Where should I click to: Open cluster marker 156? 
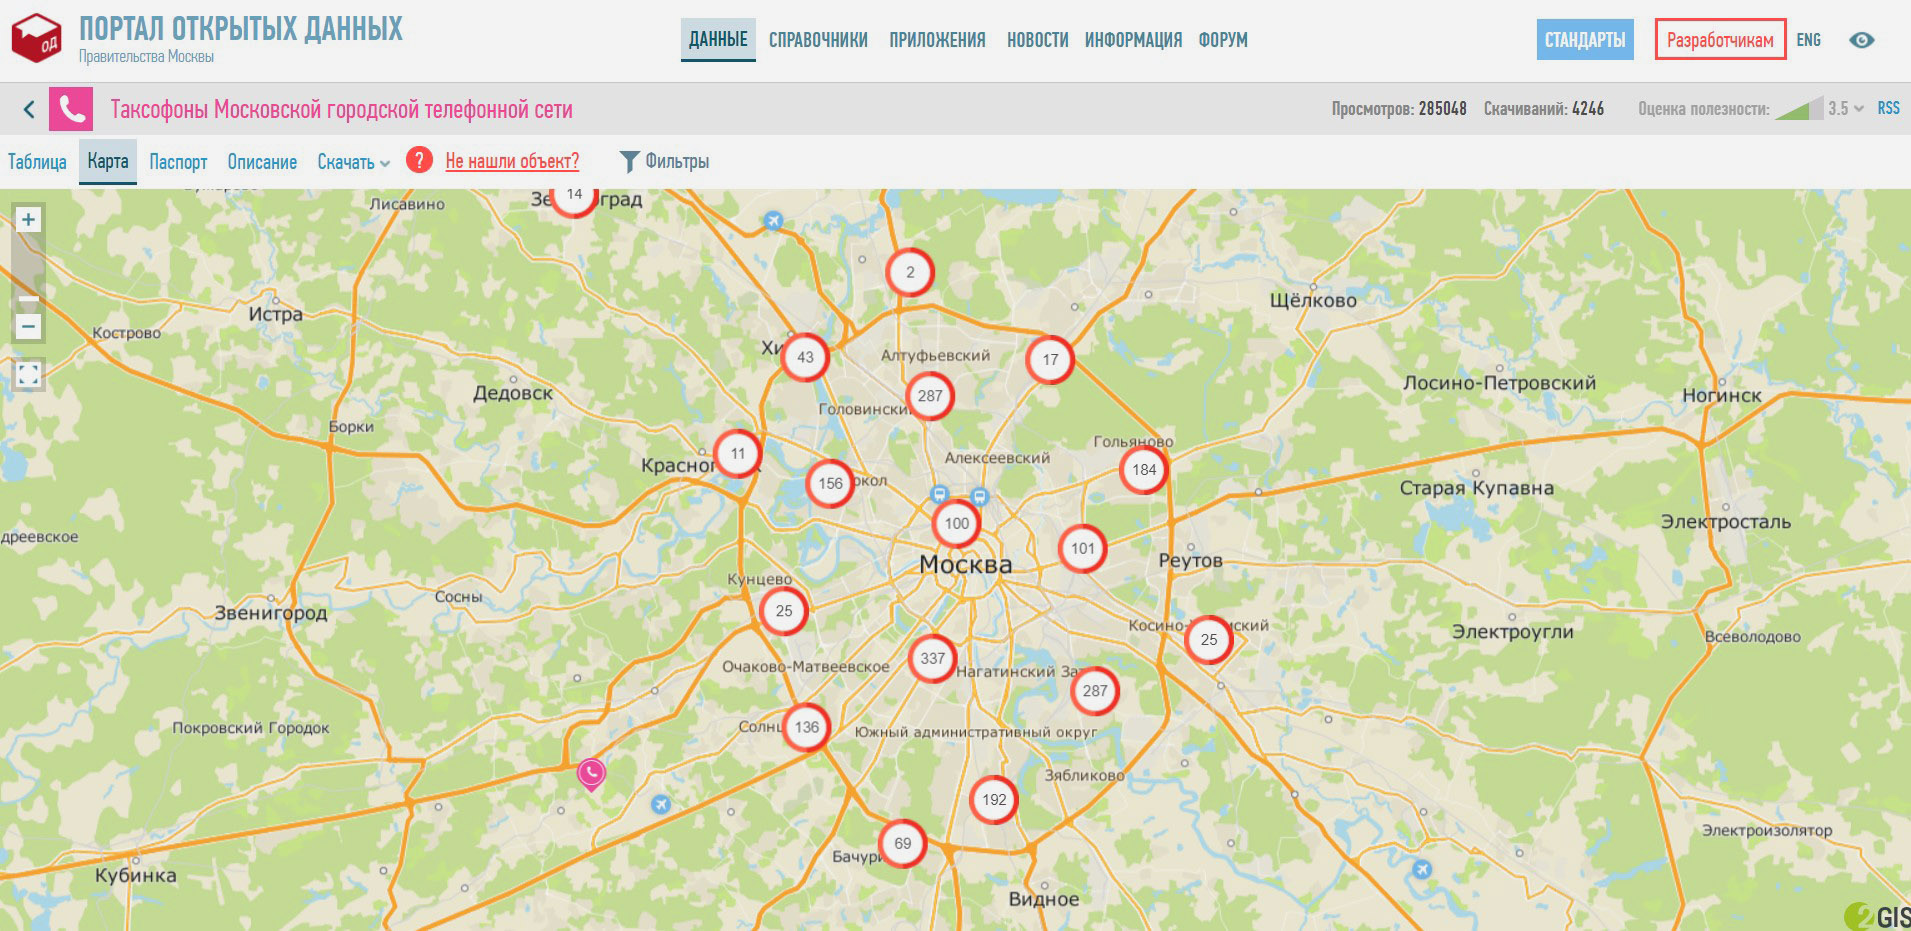[x=830, y=483]
